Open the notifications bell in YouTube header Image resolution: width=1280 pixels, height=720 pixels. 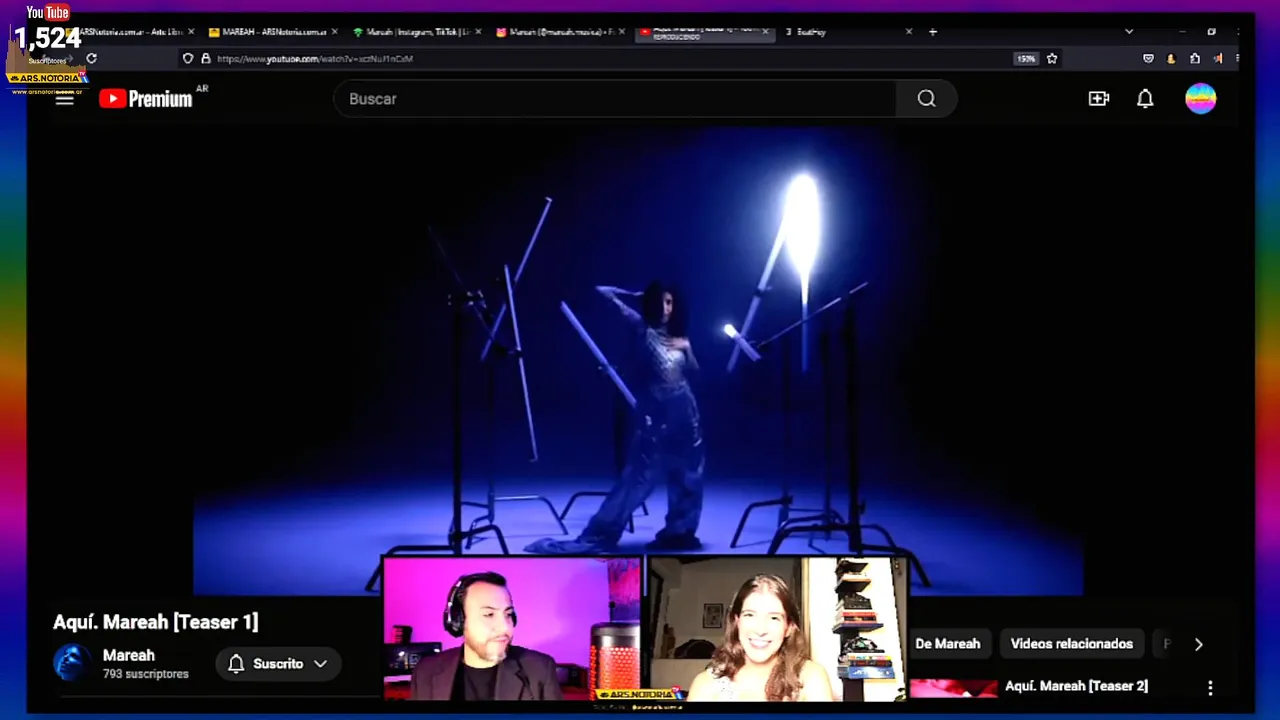1145,98
